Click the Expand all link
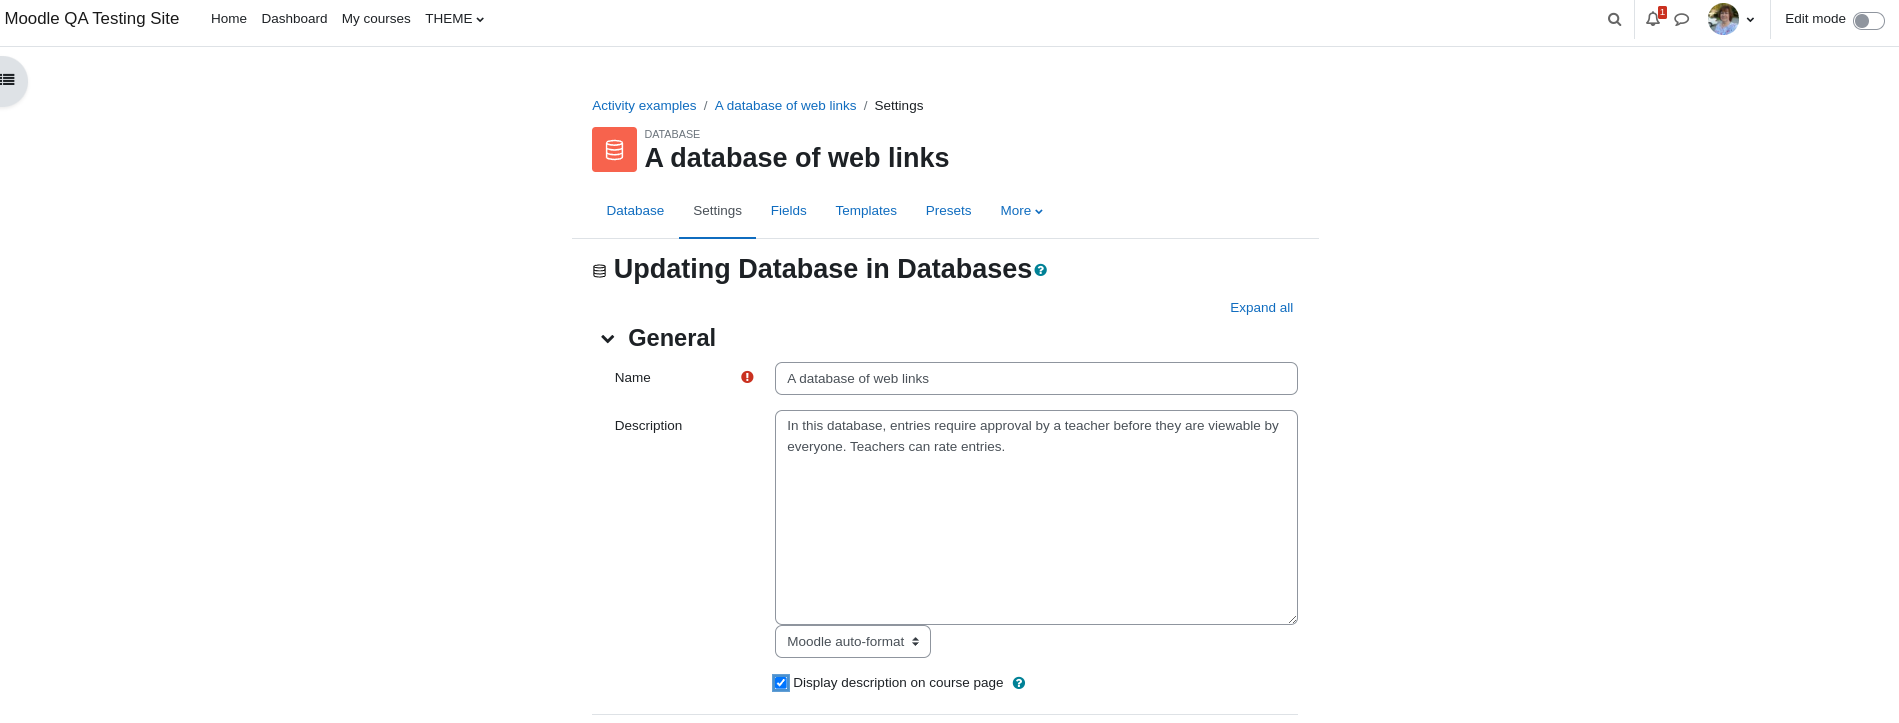Image resolution: width=1899 pixels, height=723 pixels. pyautogui.click(x=1261, y=308)
